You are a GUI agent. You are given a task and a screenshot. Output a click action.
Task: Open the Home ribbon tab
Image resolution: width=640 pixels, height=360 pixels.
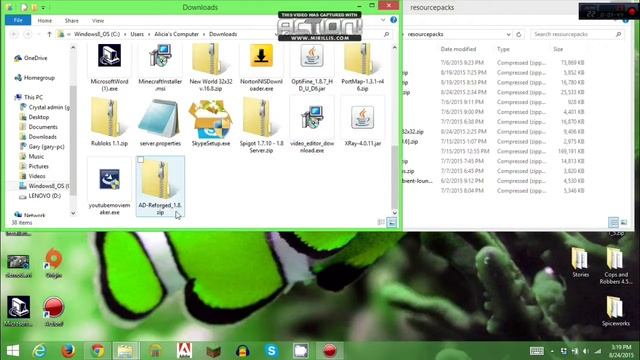pyautogui.click(x=44, y=20)
